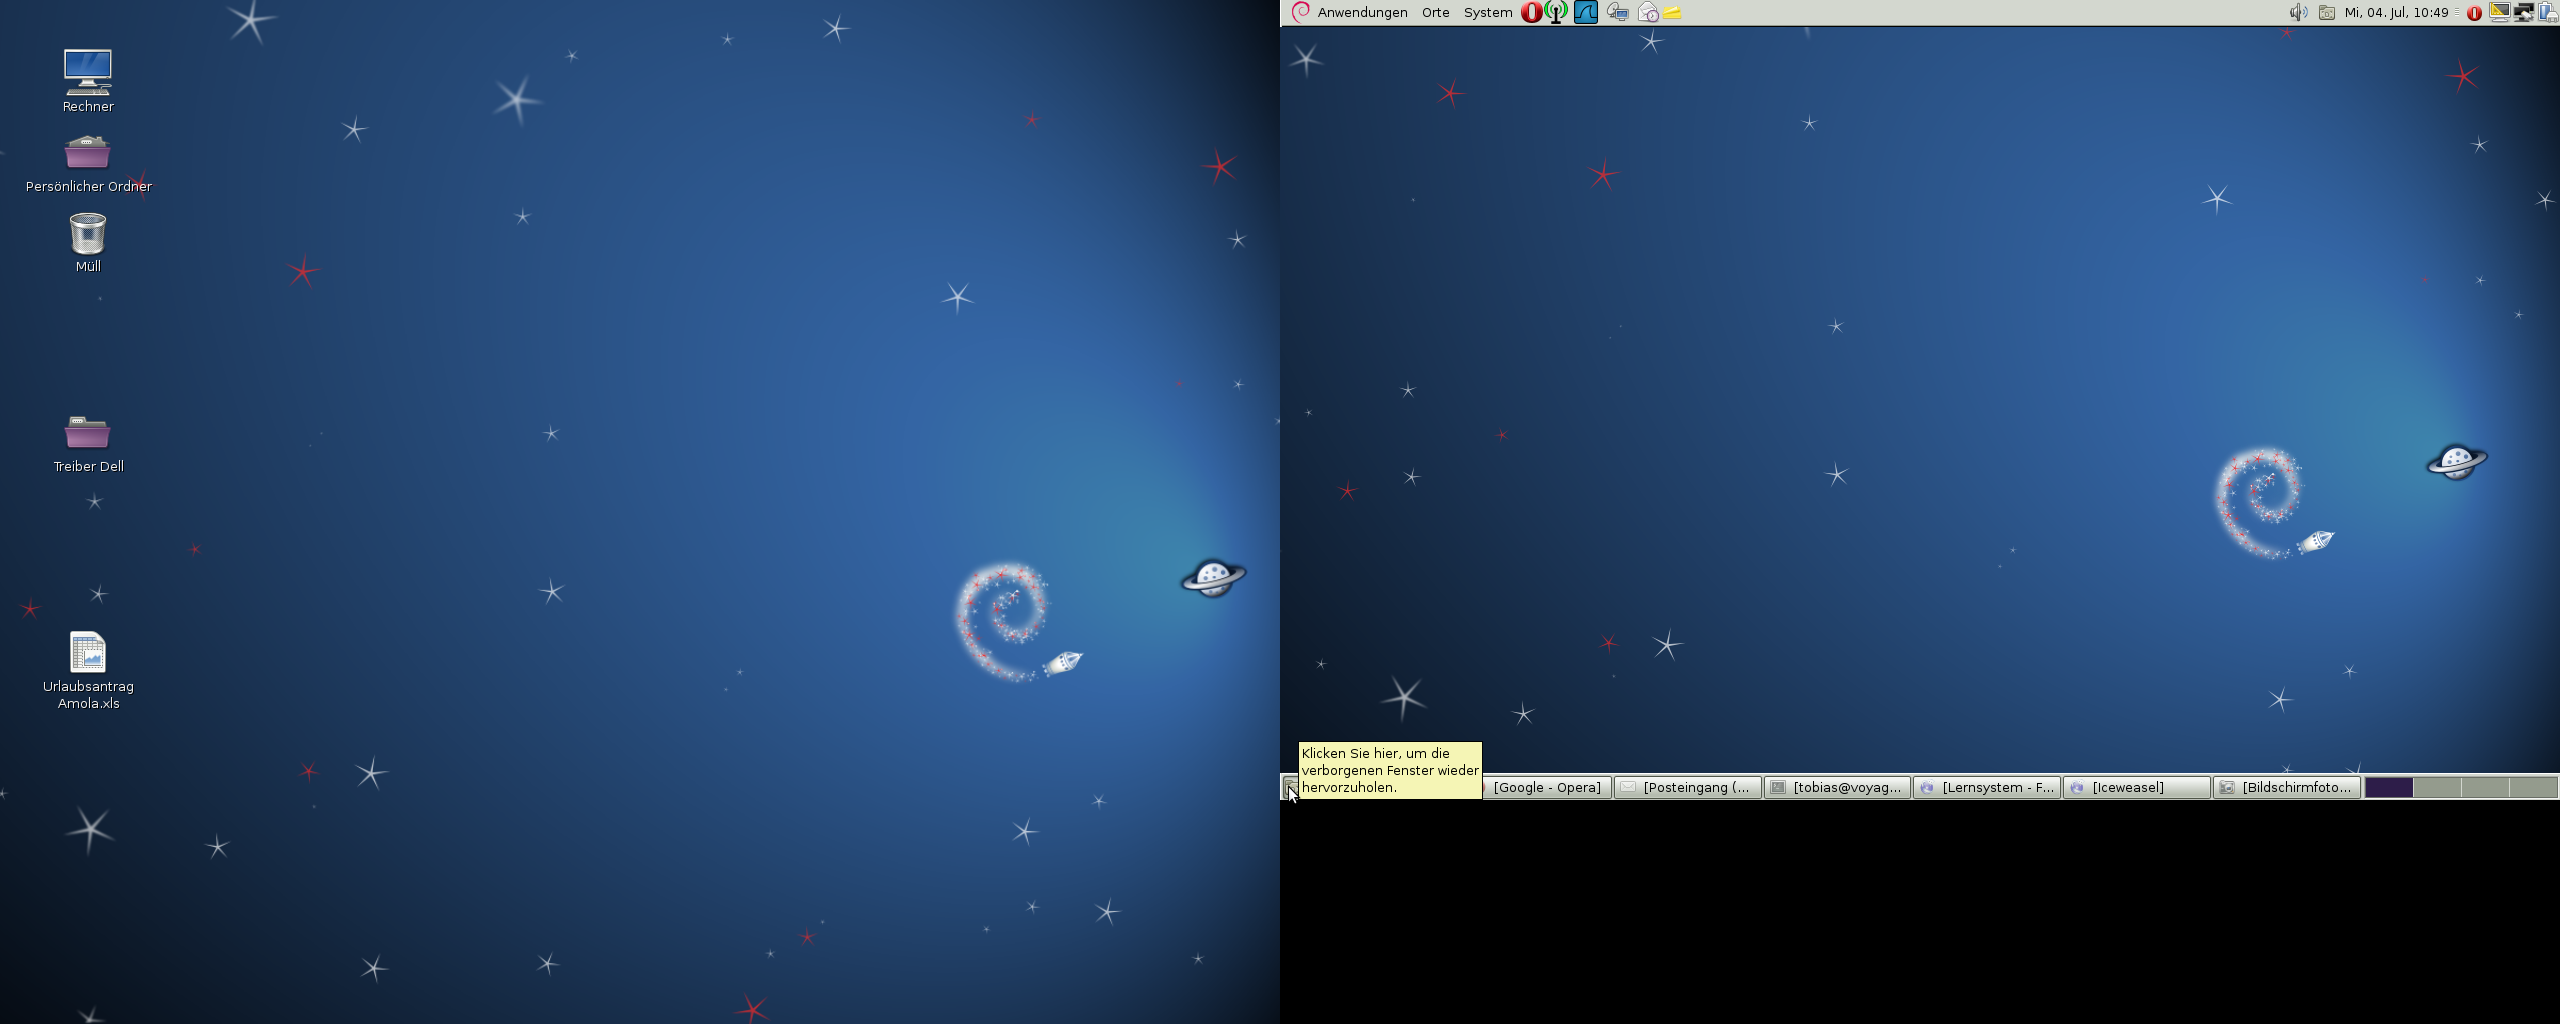Restore the Lernsystem browser window
Viewport: 2560px width, 1024px height.
click(1987, 788)
